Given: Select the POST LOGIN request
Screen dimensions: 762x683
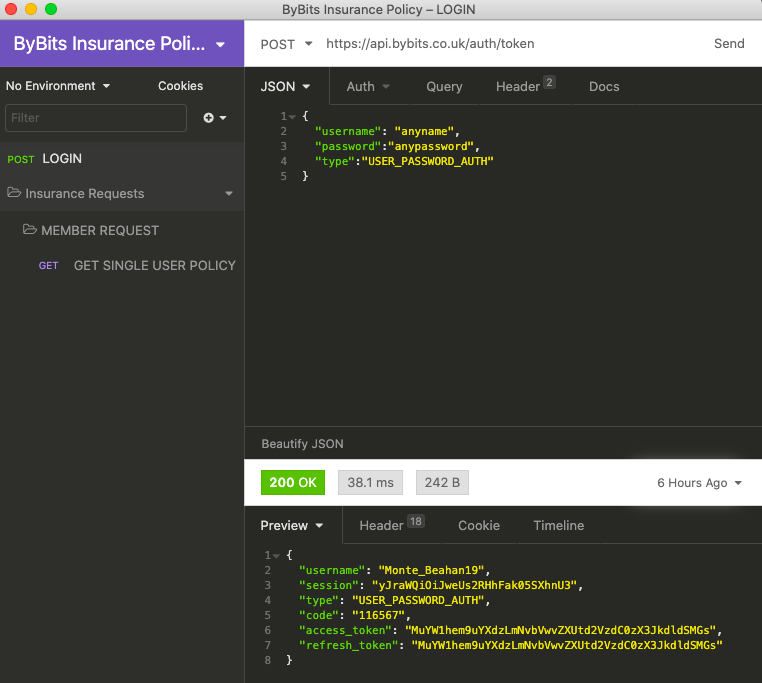Looking at the screenshot, I should click(121, 159).
